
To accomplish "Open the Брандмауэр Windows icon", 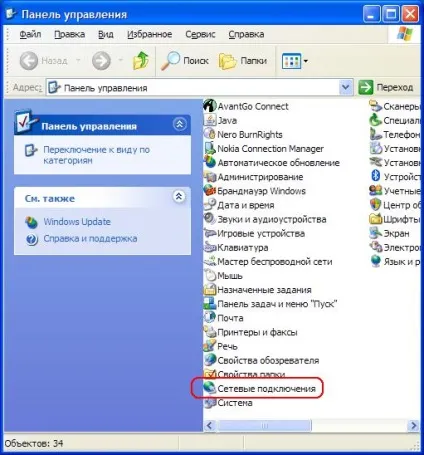I will click(210, 191).
